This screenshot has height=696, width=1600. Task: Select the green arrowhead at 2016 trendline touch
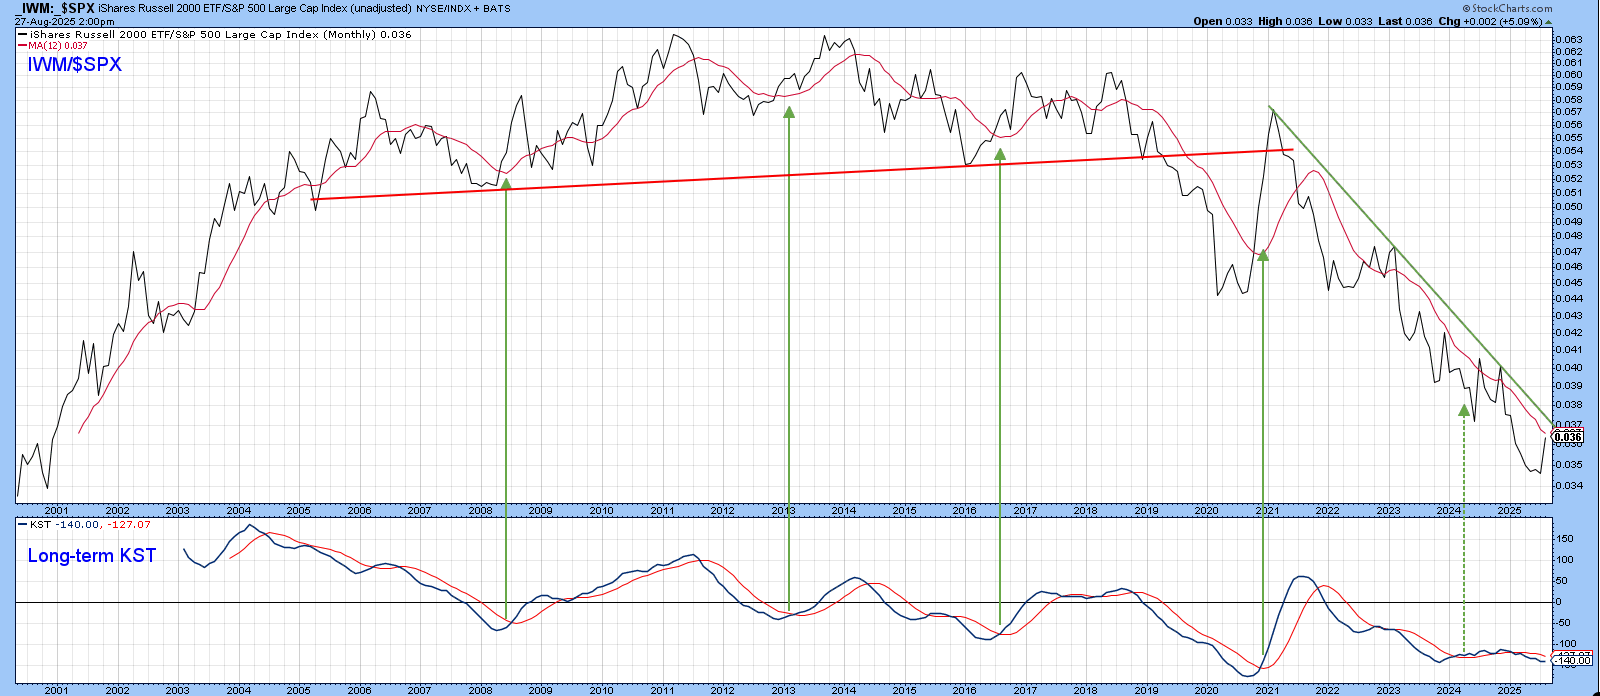click(x=1000, y=155)
